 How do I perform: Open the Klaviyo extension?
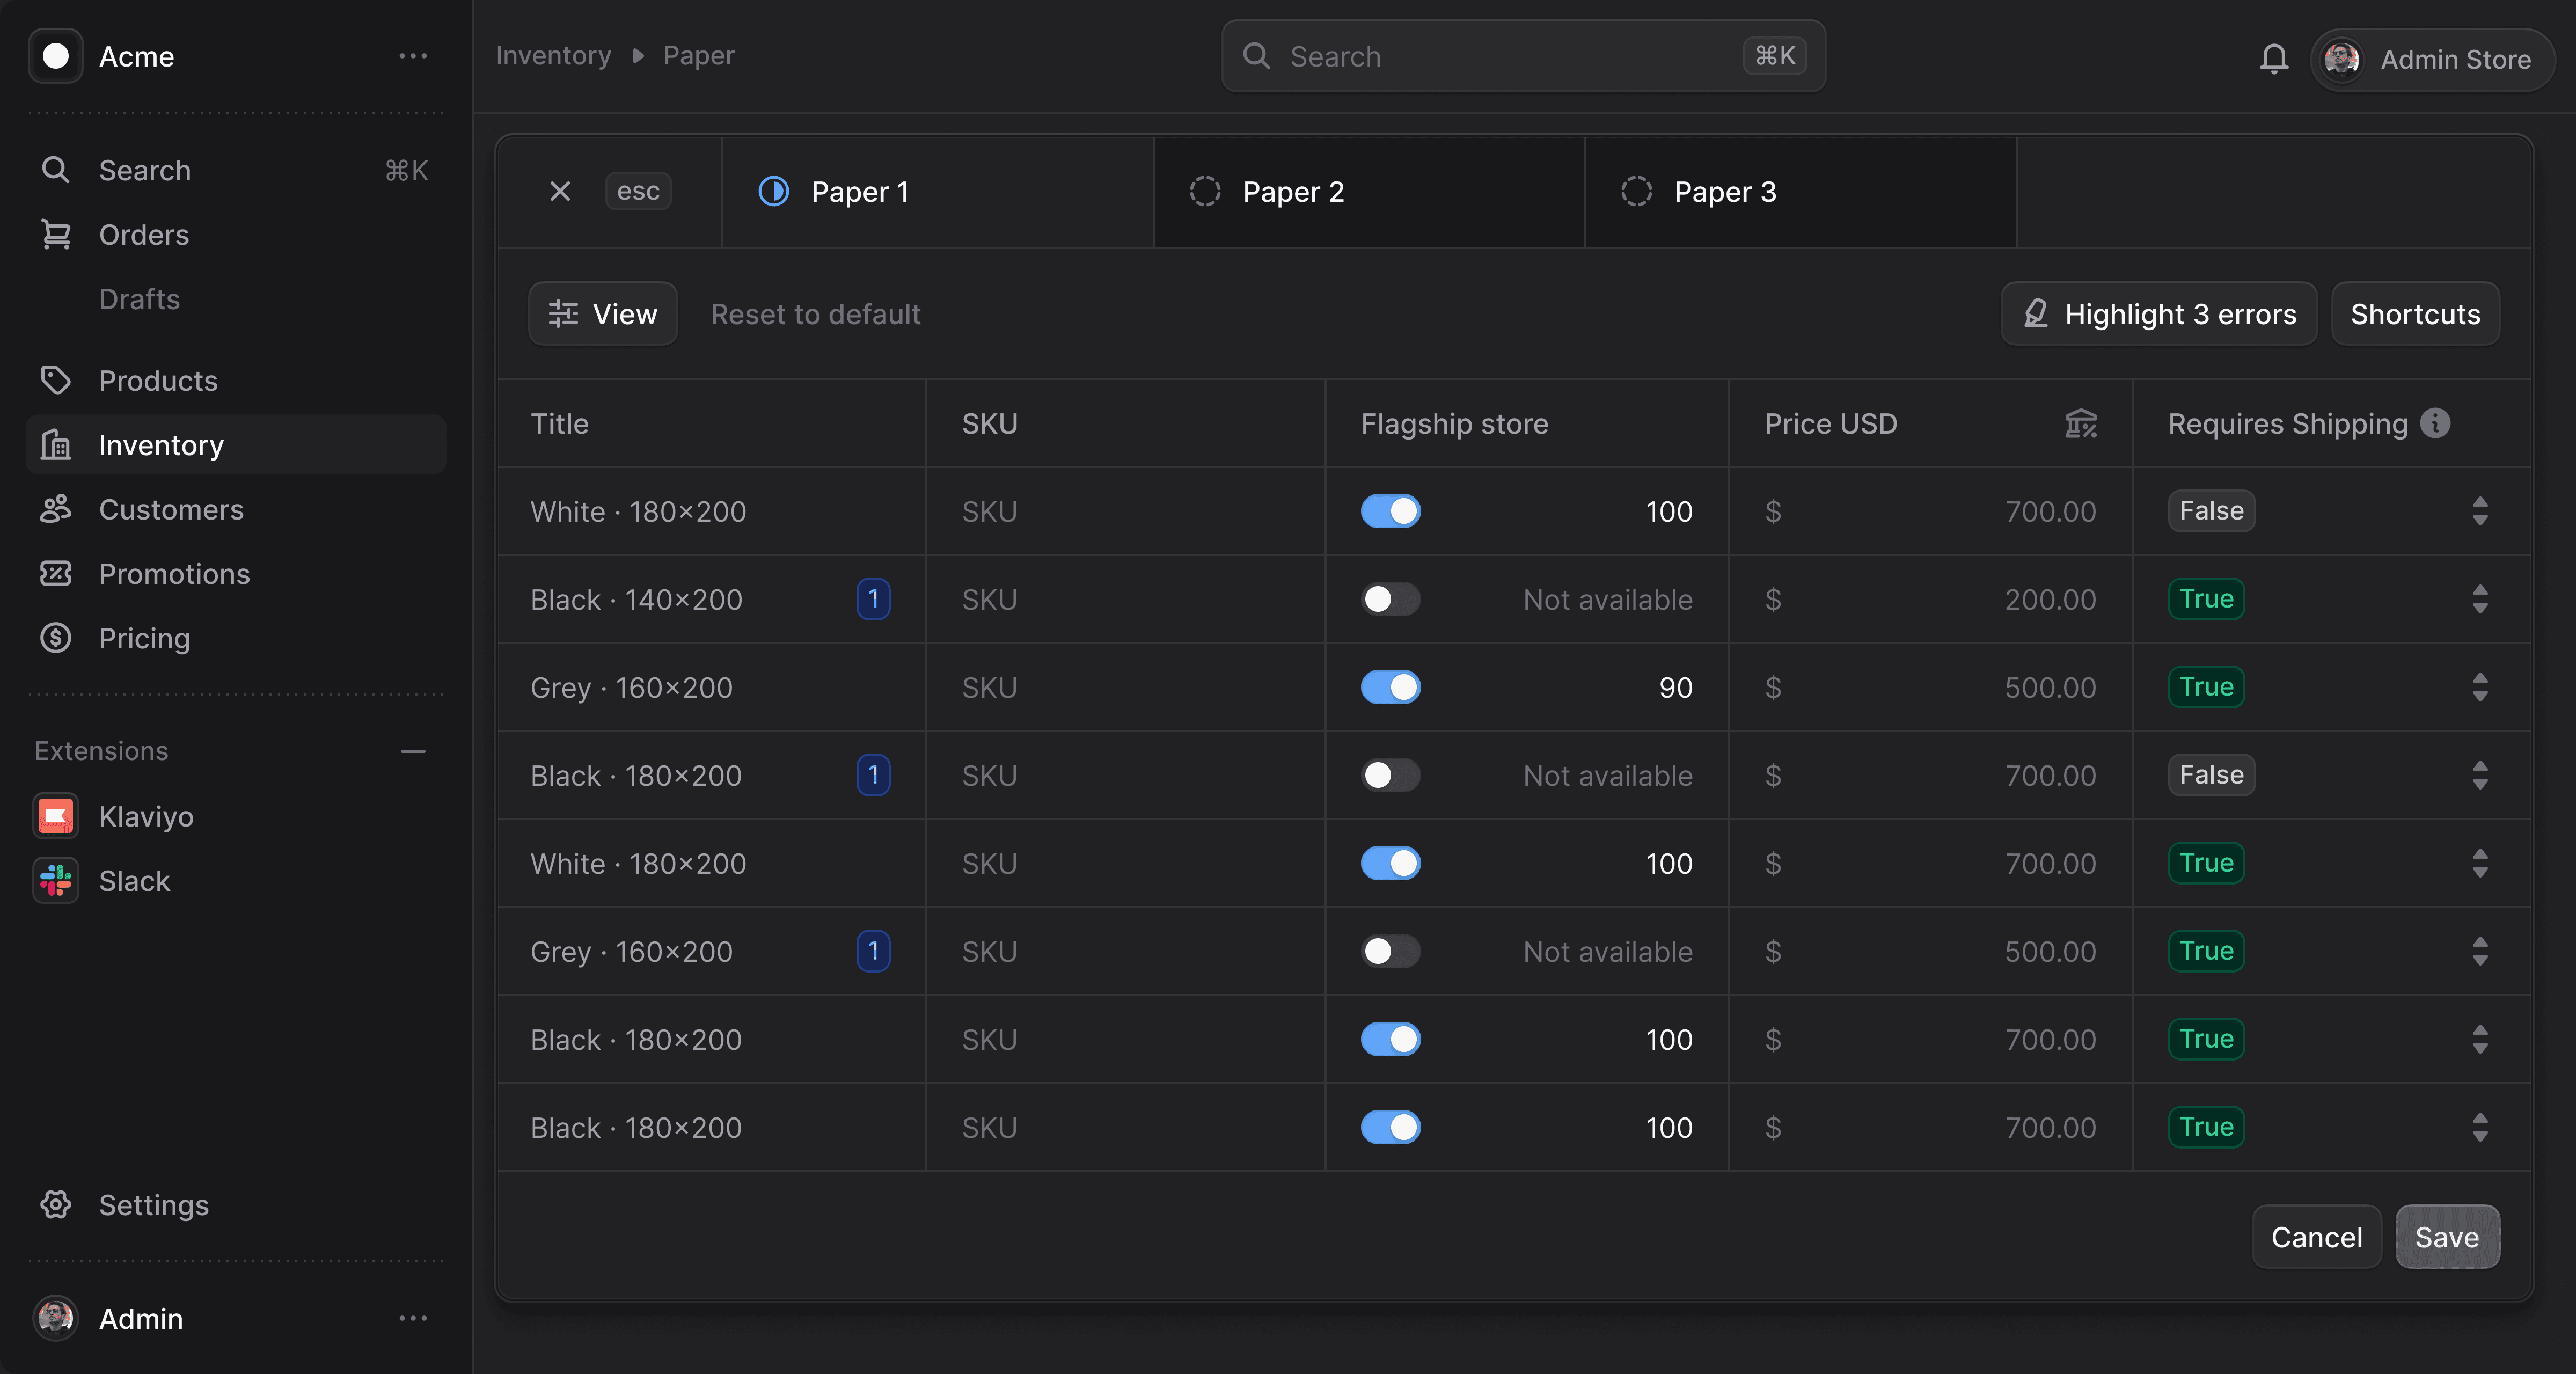pyautogui.click(x=55, y=815)
